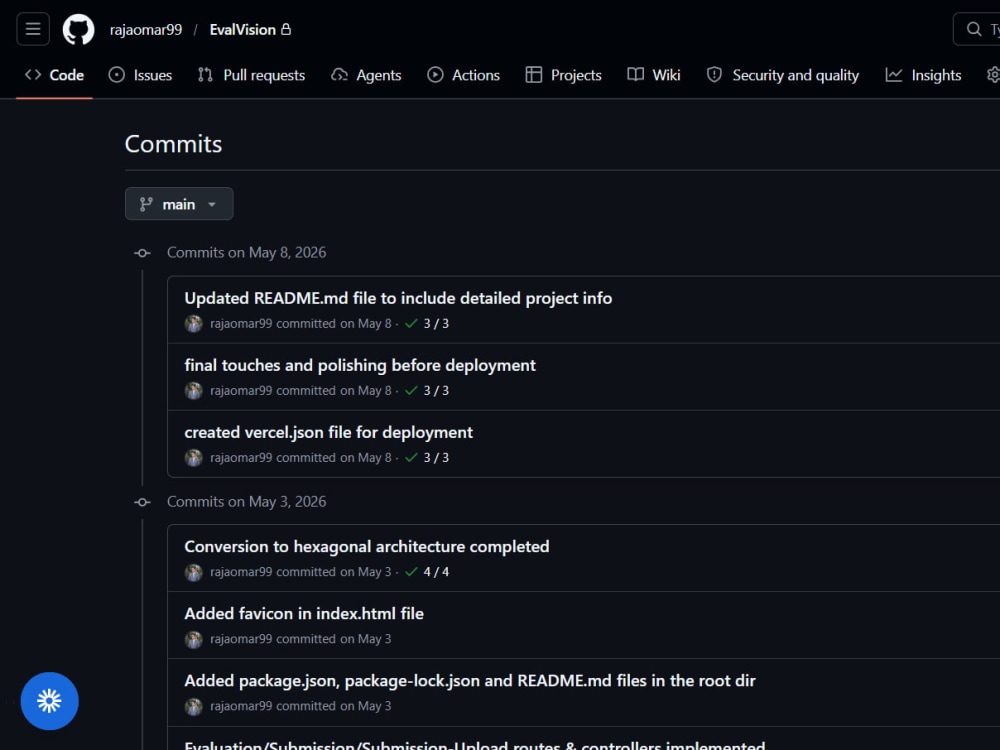1000x750 pixels.
Task: Switch to the Code tab
Action: click(x=54, y=75)
